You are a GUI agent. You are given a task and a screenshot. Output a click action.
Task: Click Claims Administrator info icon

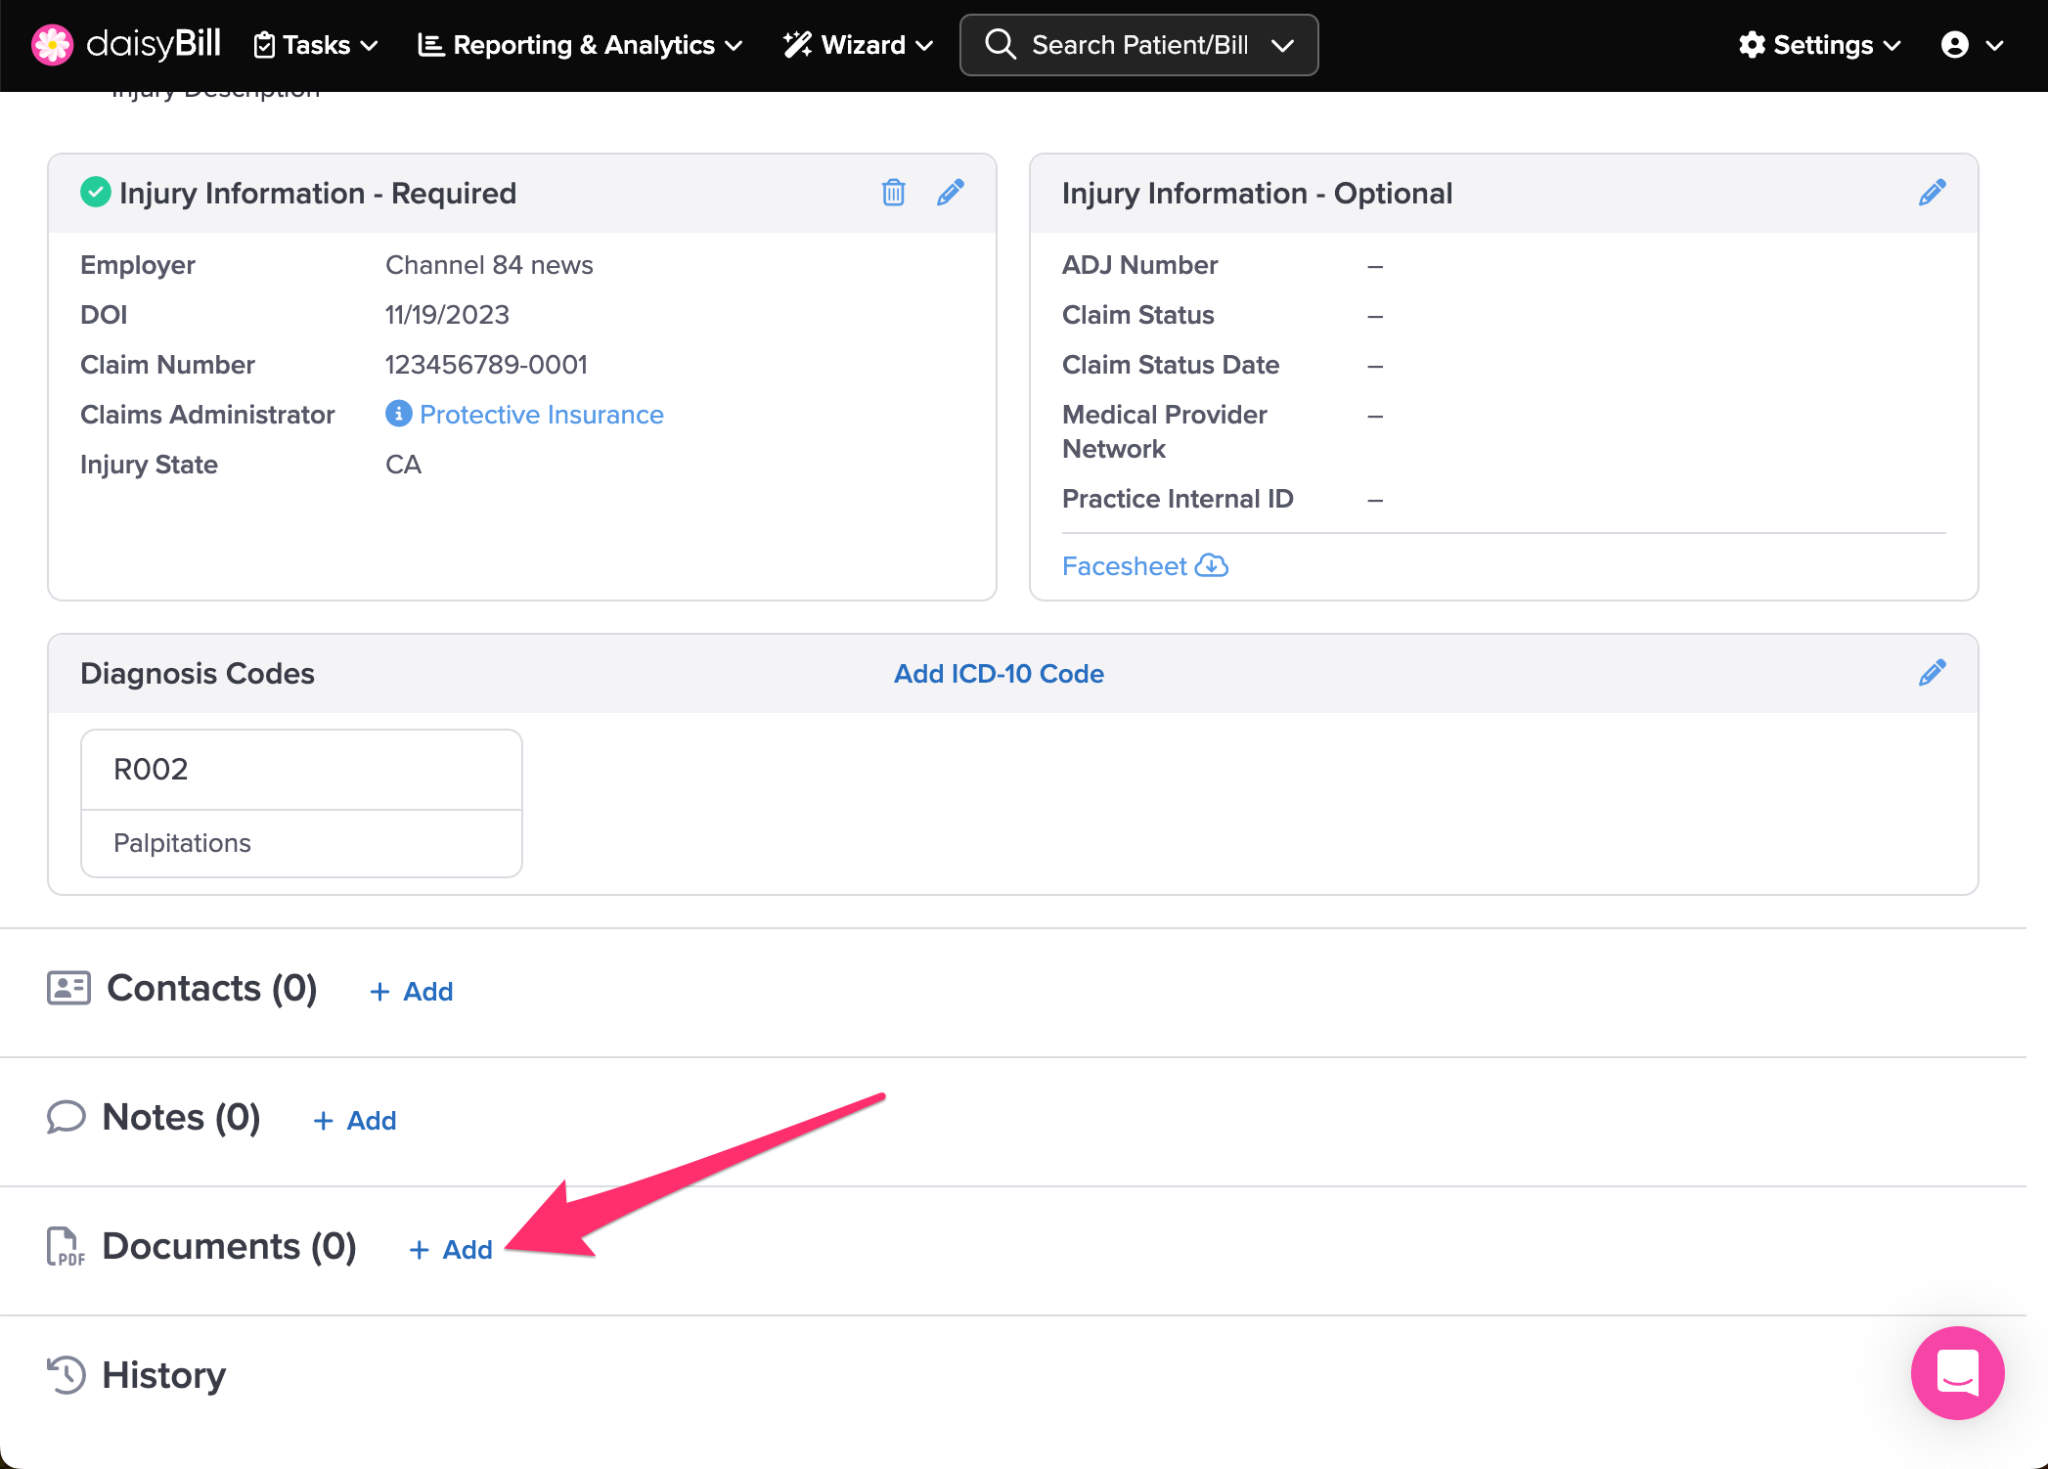point(398,413)
